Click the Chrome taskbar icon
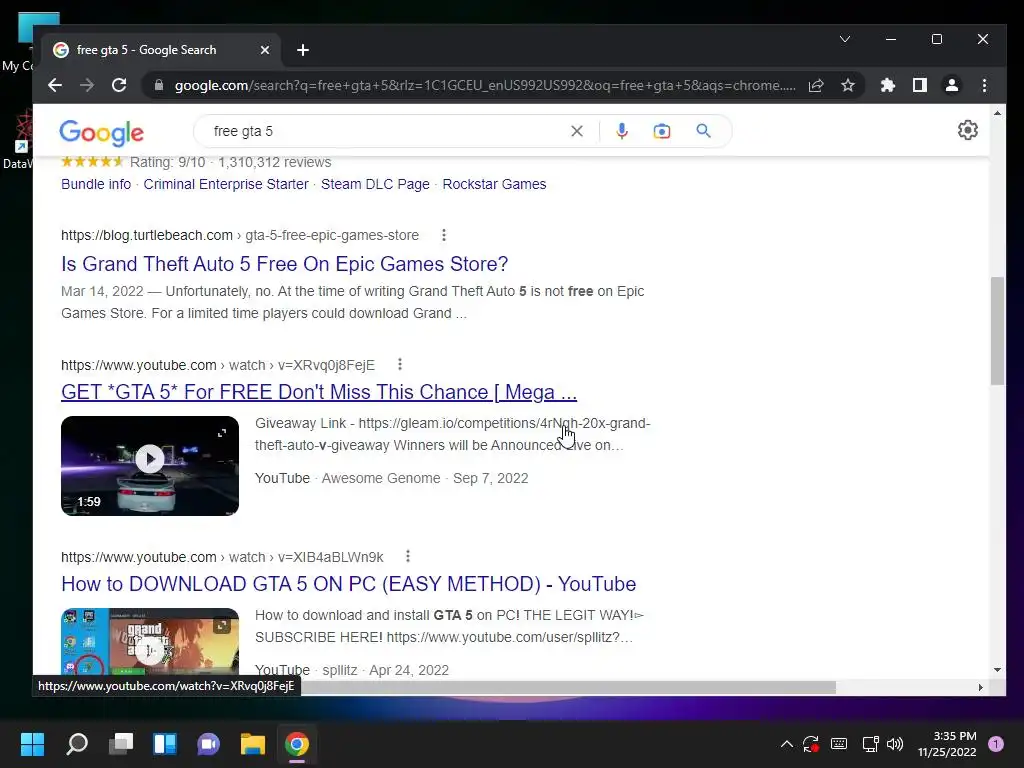Screen dimensions: 1024x768 coord(296,744)
